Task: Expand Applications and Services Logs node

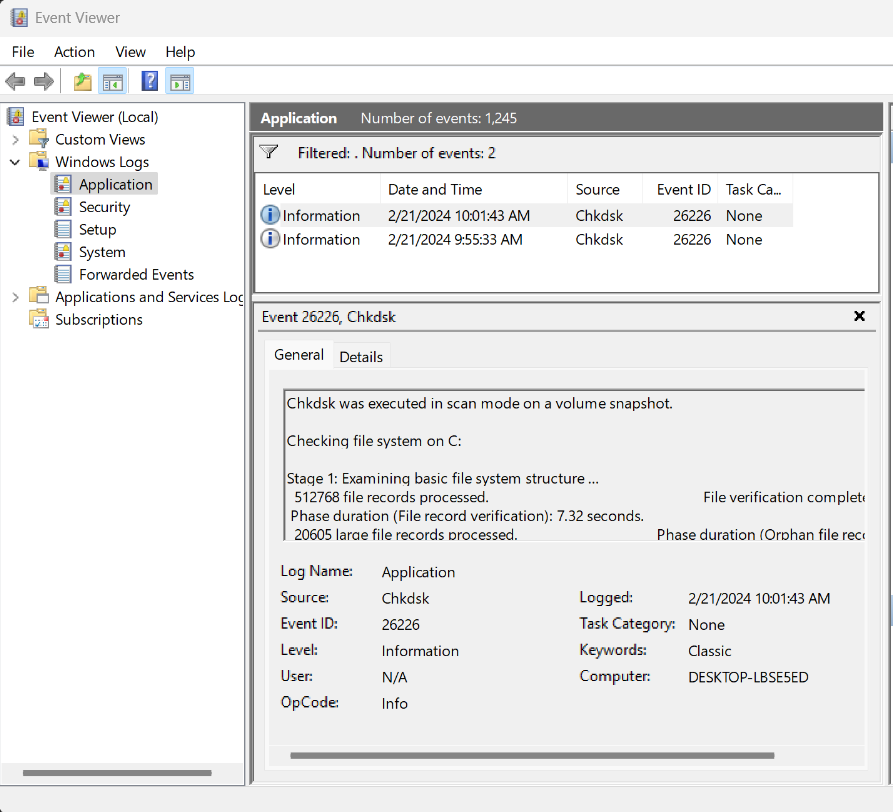Action: coord(15,297)
